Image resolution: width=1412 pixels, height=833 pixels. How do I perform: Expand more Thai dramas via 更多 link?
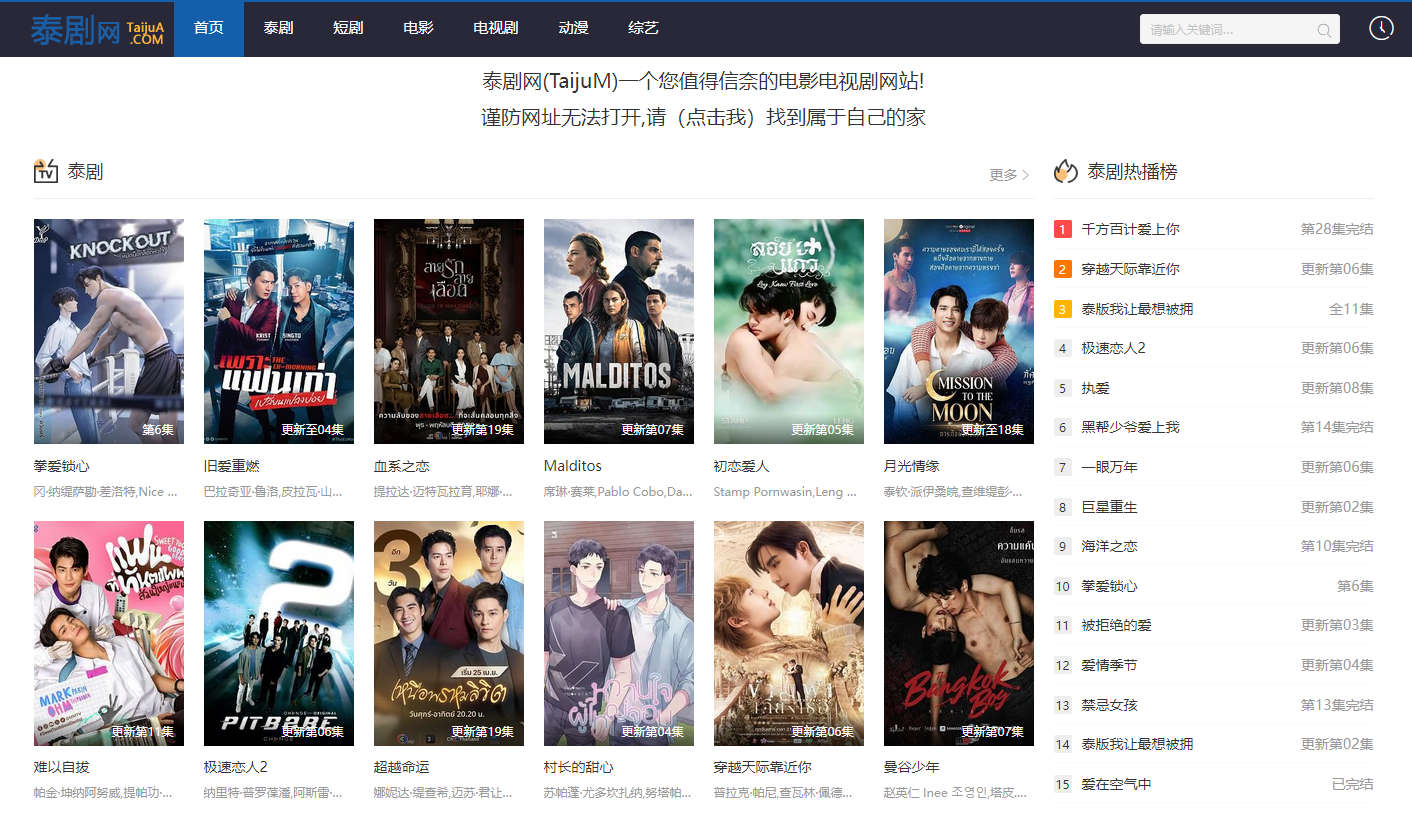[x=1009, y=175]
